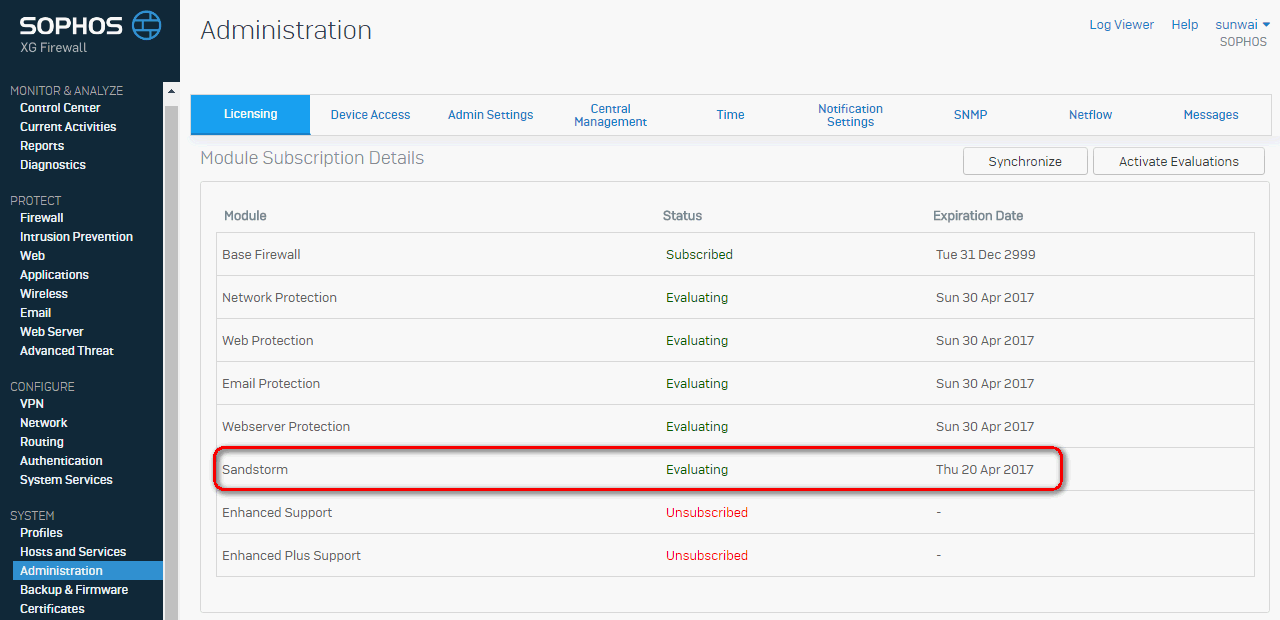Click the Activate Evaluations button
1280x620 pixels.
point(1179,161)
